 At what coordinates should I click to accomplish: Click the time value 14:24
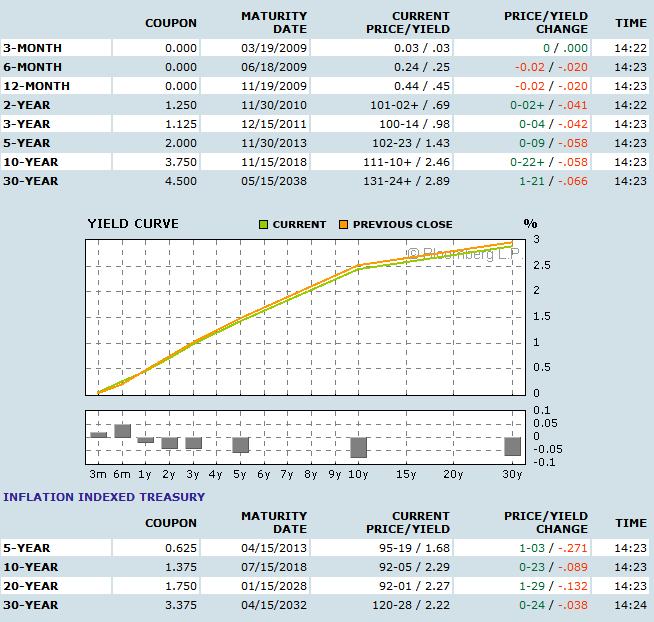click(x=630, y=605)
